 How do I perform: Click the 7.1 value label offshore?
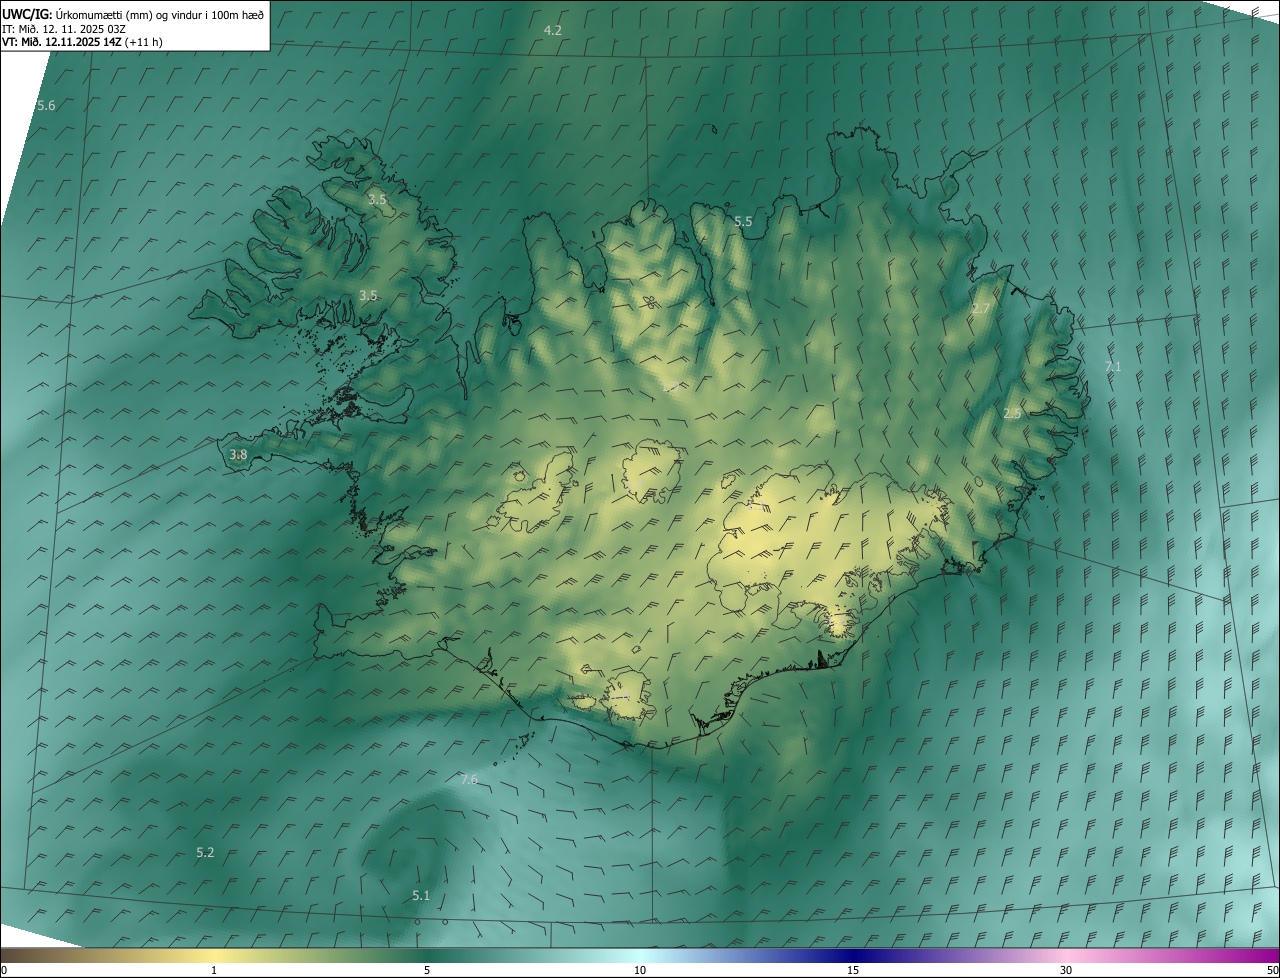pyautogui.click(x=1113, y=367)
